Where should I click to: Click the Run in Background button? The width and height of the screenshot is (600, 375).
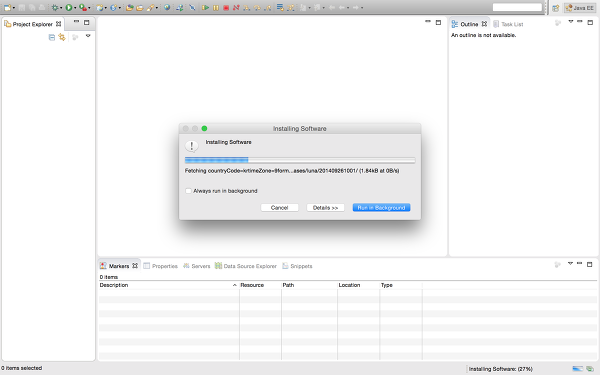point(381,207)
